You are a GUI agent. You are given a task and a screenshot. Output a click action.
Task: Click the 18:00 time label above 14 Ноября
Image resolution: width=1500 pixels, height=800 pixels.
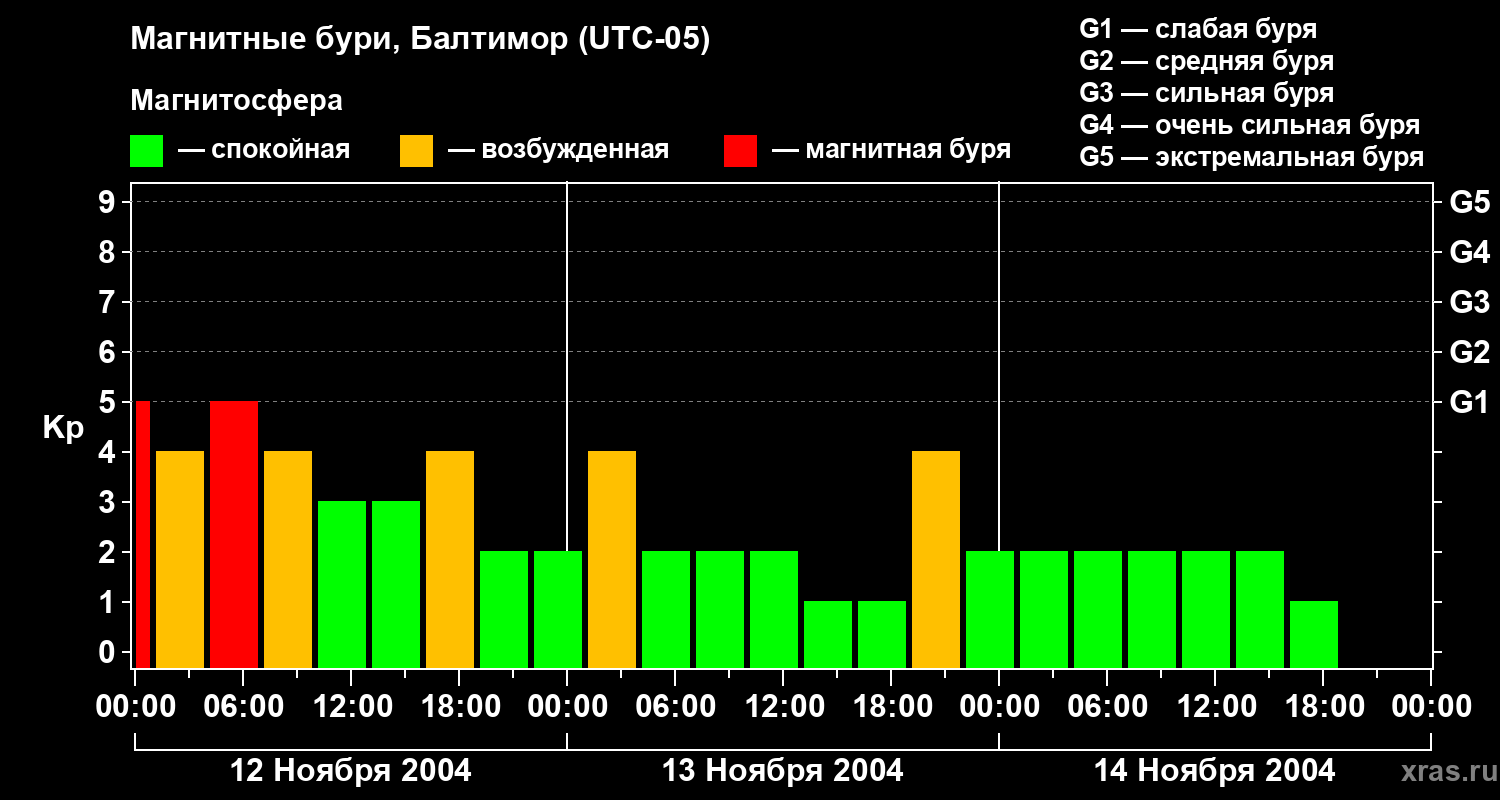1323,707
